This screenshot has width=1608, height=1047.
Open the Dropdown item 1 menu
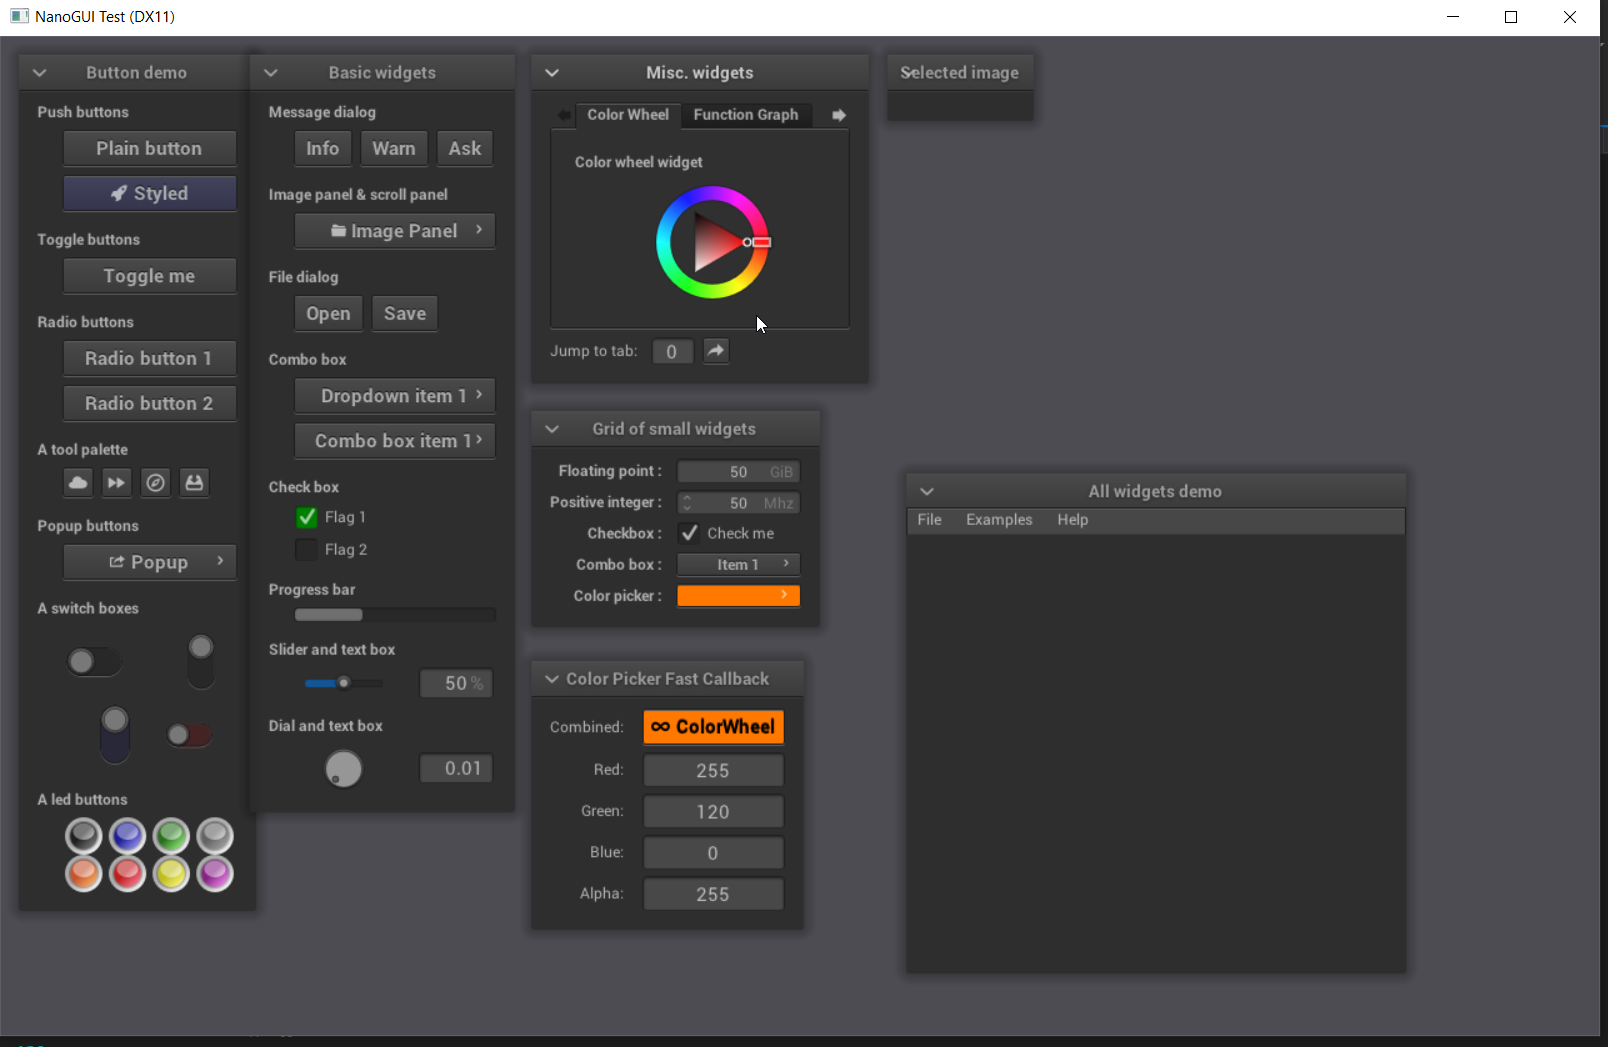(394, 396)
